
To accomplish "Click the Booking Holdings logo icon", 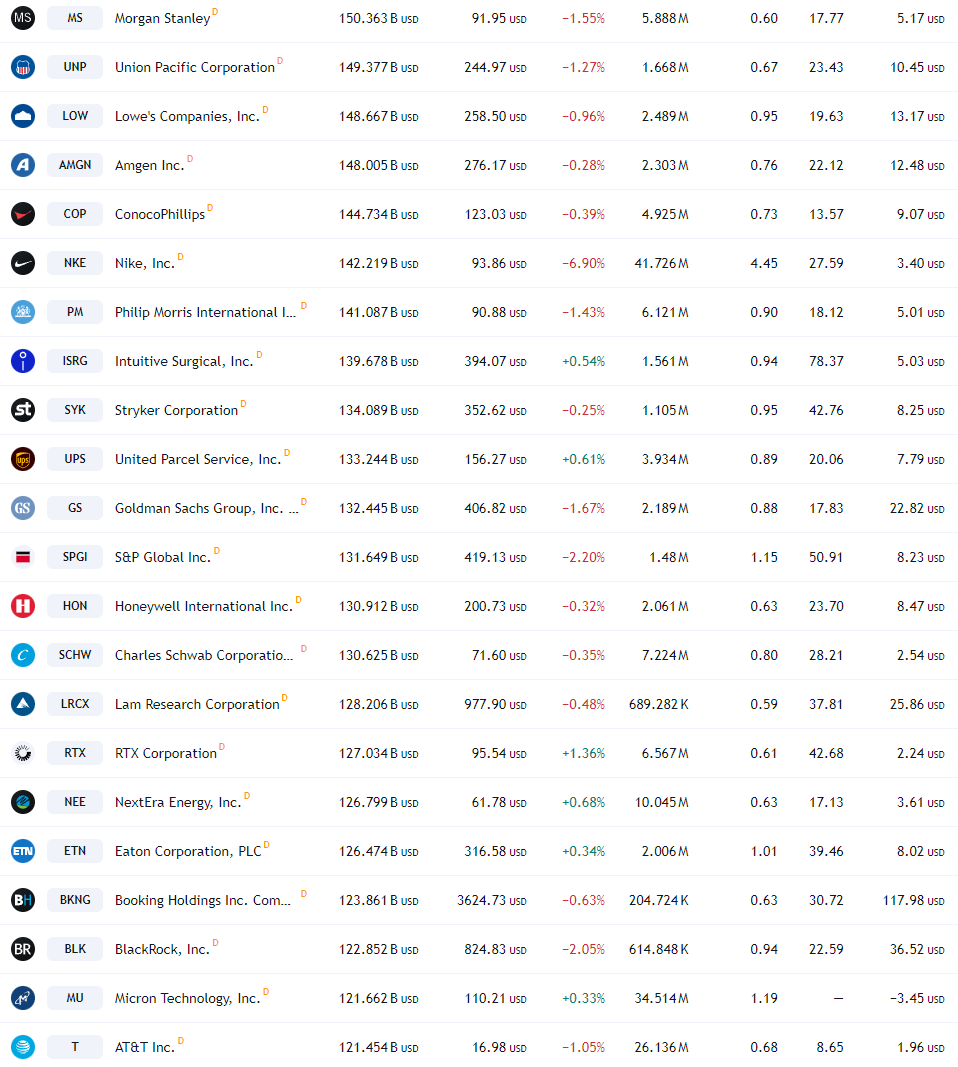I will click(23, 900).
